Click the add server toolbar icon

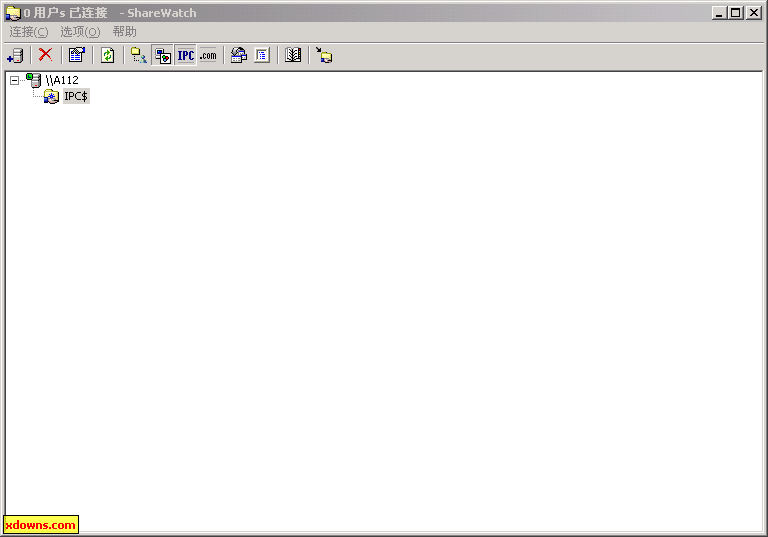[15, 55]
